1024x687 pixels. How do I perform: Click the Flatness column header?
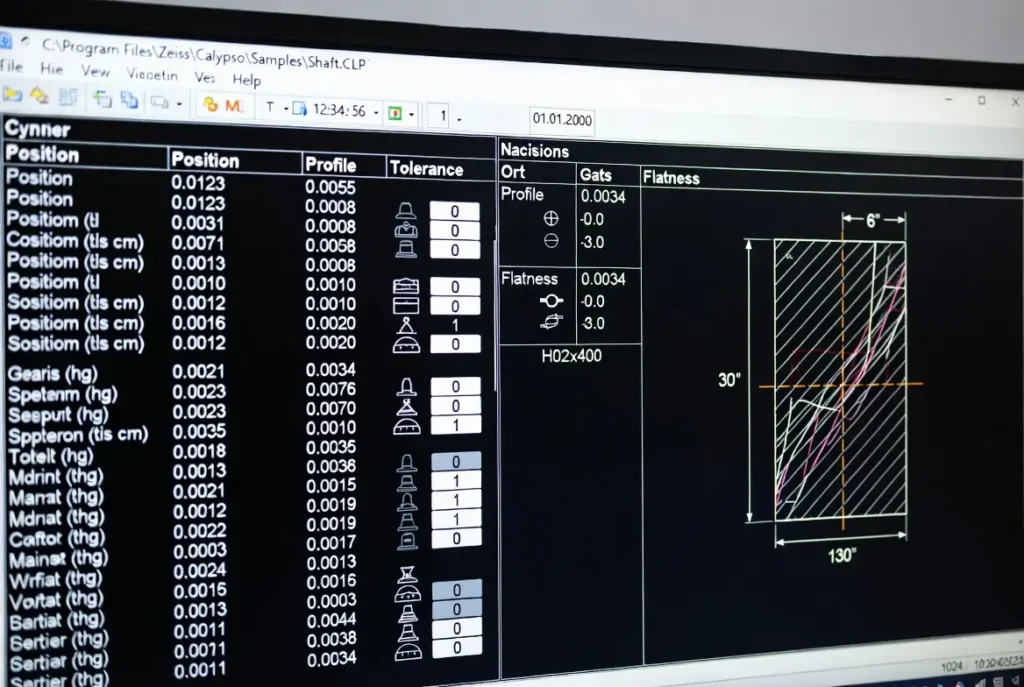pos(670,178)
